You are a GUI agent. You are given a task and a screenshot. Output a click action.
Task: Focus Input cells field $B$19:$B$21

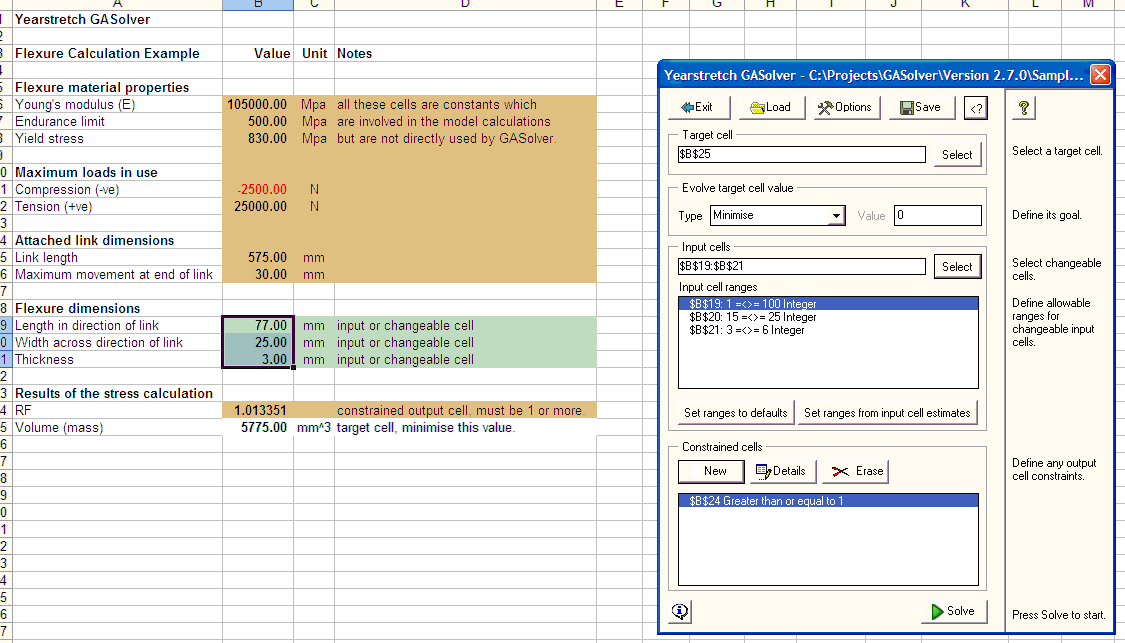[801, 266]
